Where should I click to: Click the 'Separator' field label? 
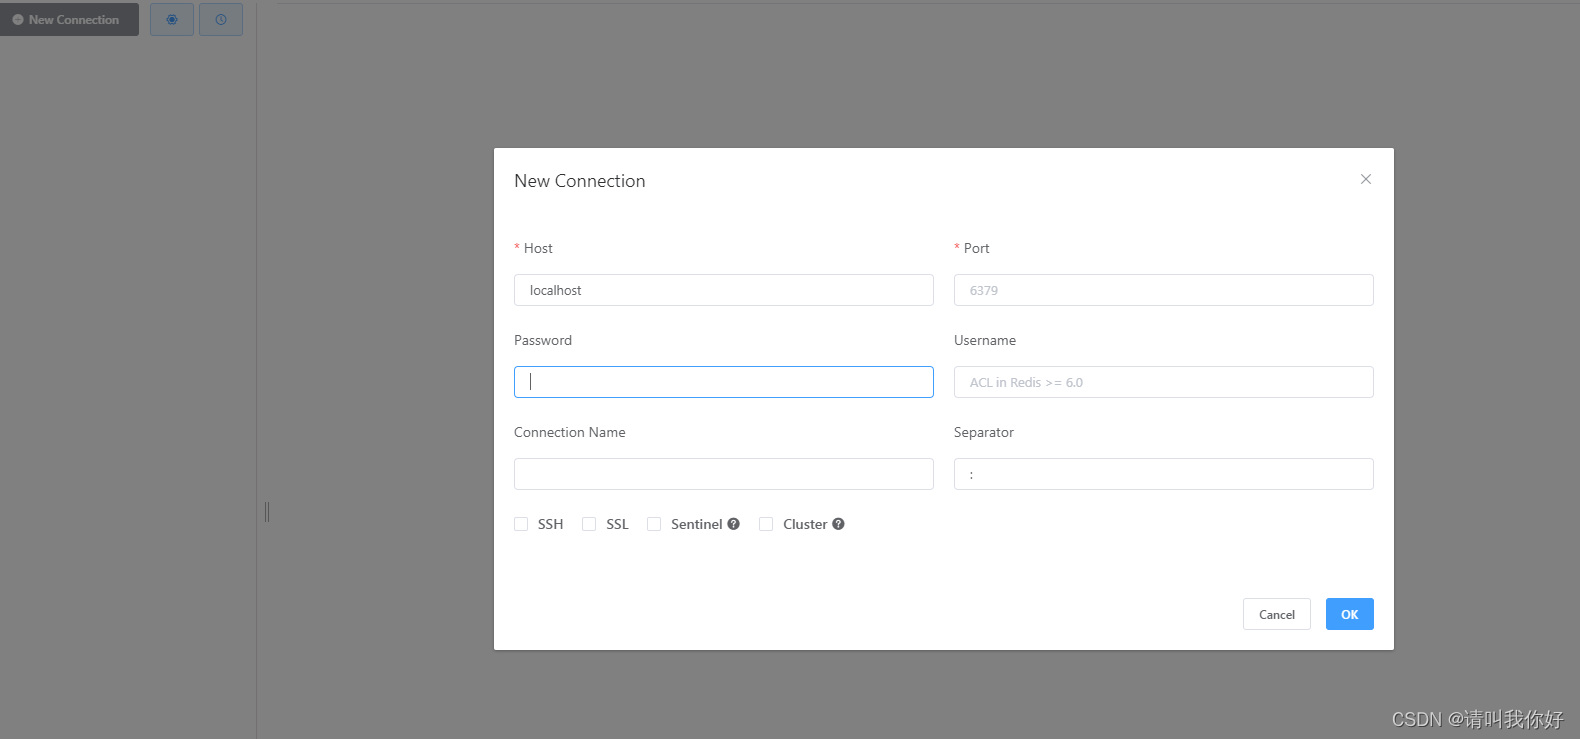[984, 432]
